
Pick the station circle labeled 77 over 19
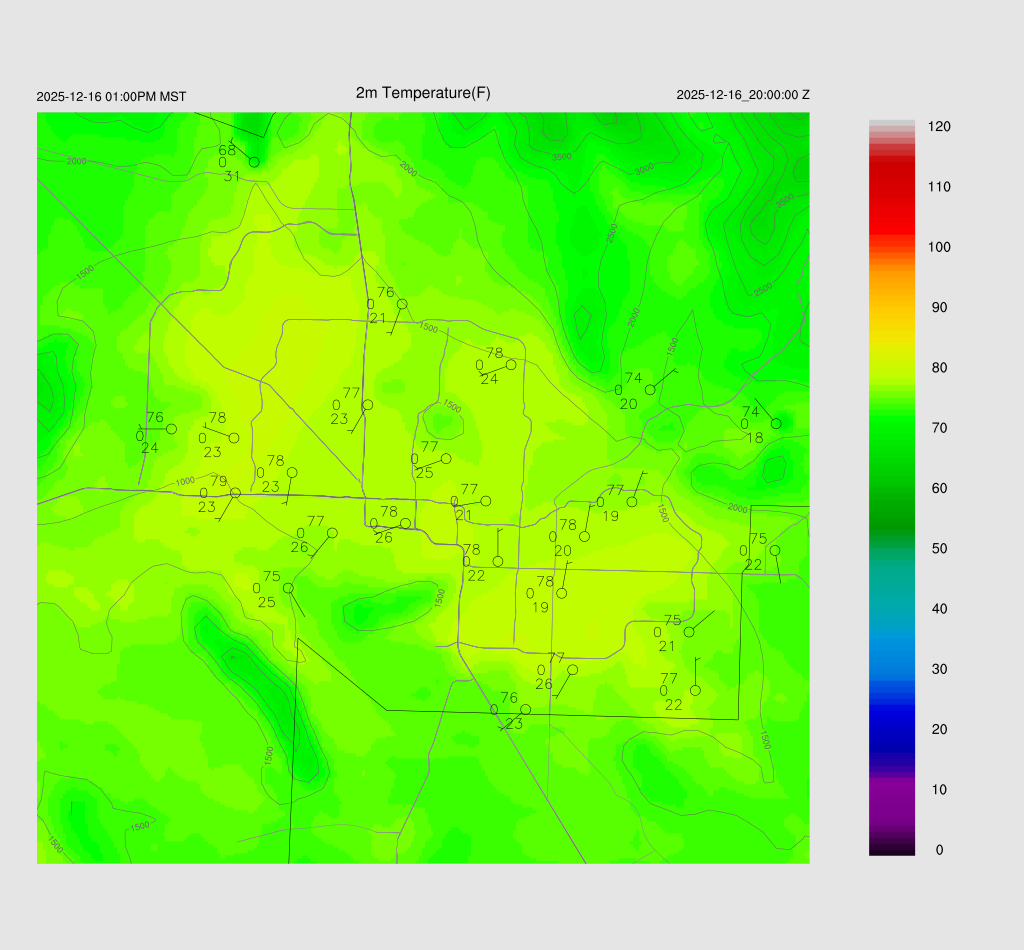click(x=632, y=502)
